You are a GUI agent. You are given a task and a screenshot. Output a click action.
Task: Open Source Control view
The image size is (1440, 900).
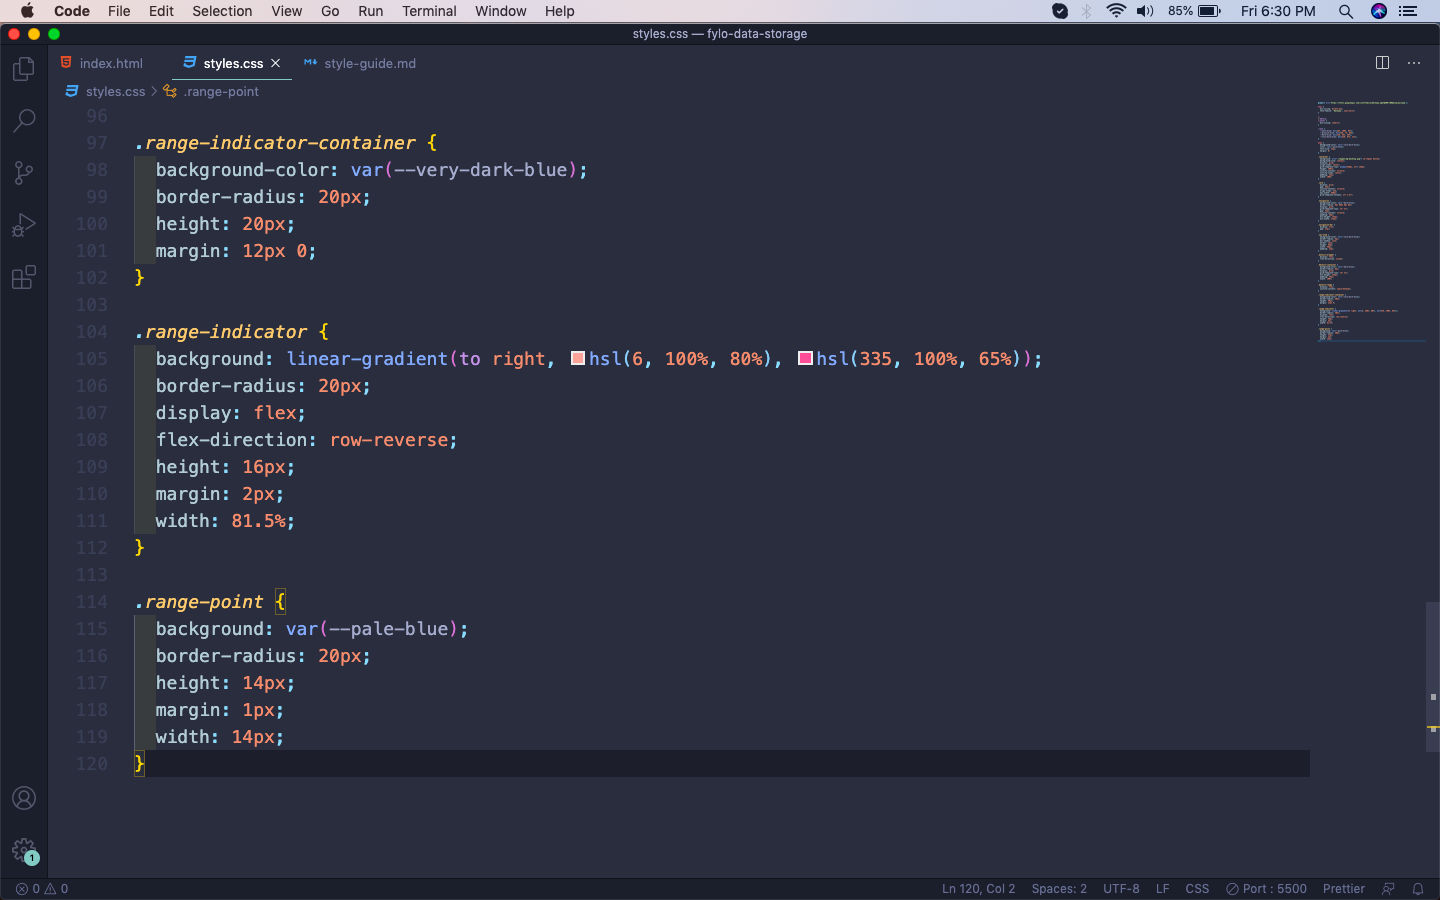[24, 173]
